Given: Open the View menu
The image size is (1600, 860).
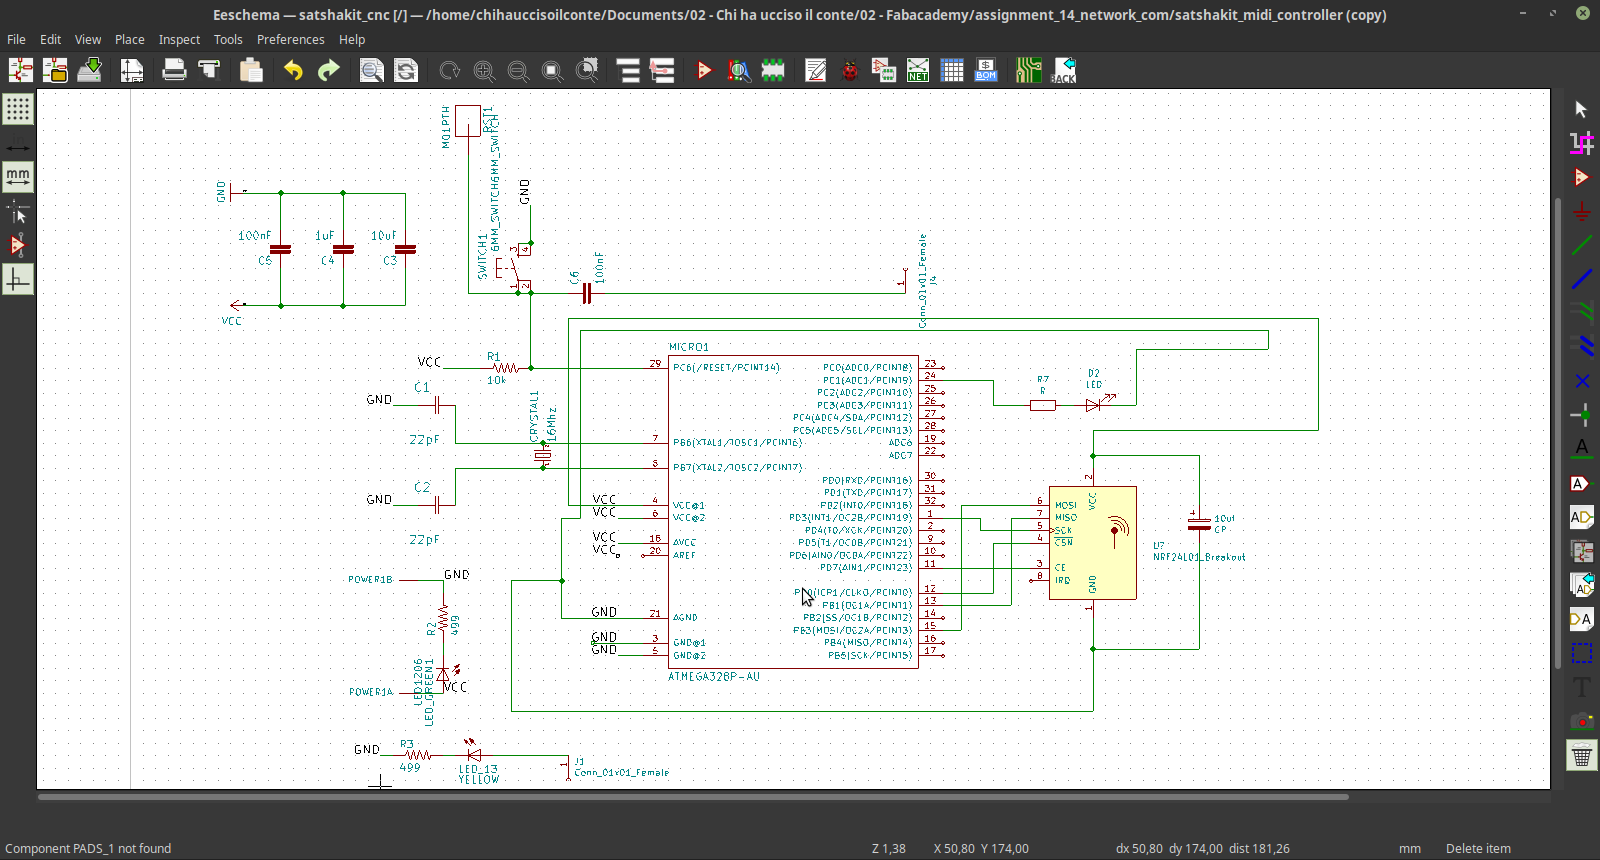Looking at the screenshot, I should [x=88, y=40].
